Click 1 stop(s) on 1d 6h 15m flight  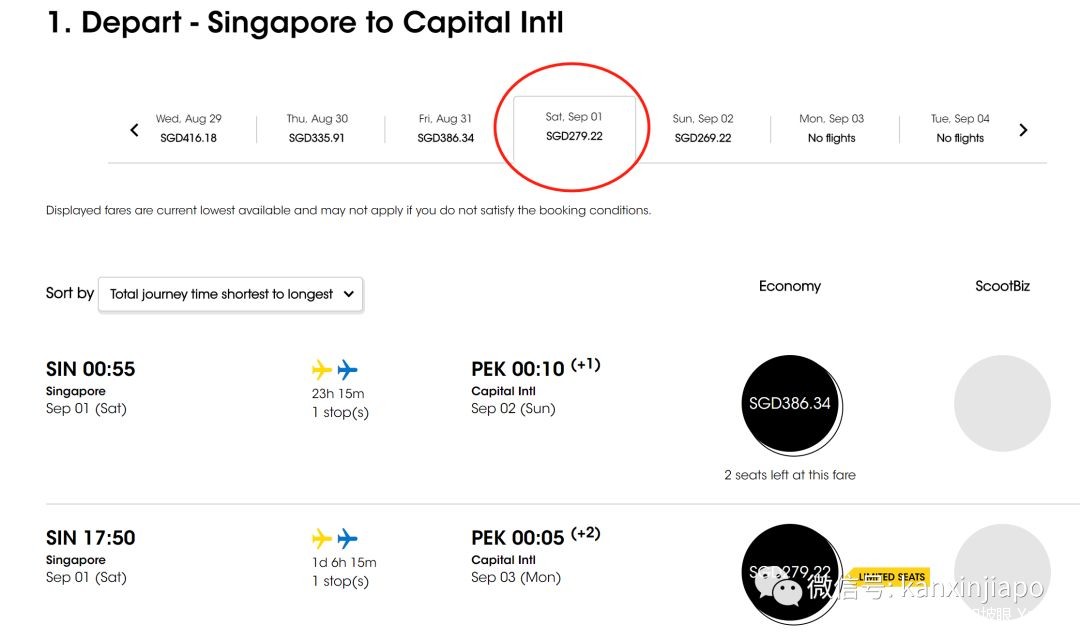click(340, 581)
